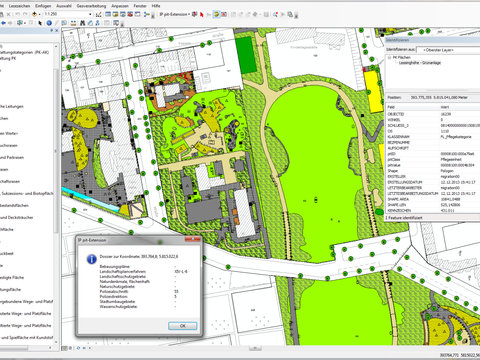Open the Python window icon
The height and width of the screenshot is (360, 480).
pos(137,14)
